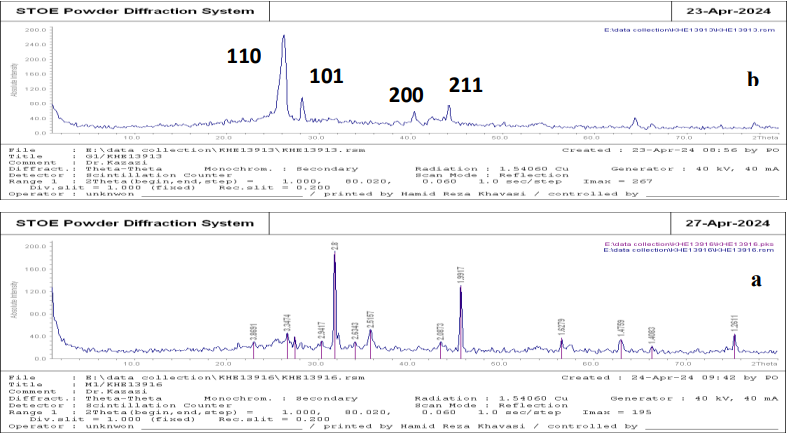Click the 1.6279 peak label
789x436 pixels.
562,328
